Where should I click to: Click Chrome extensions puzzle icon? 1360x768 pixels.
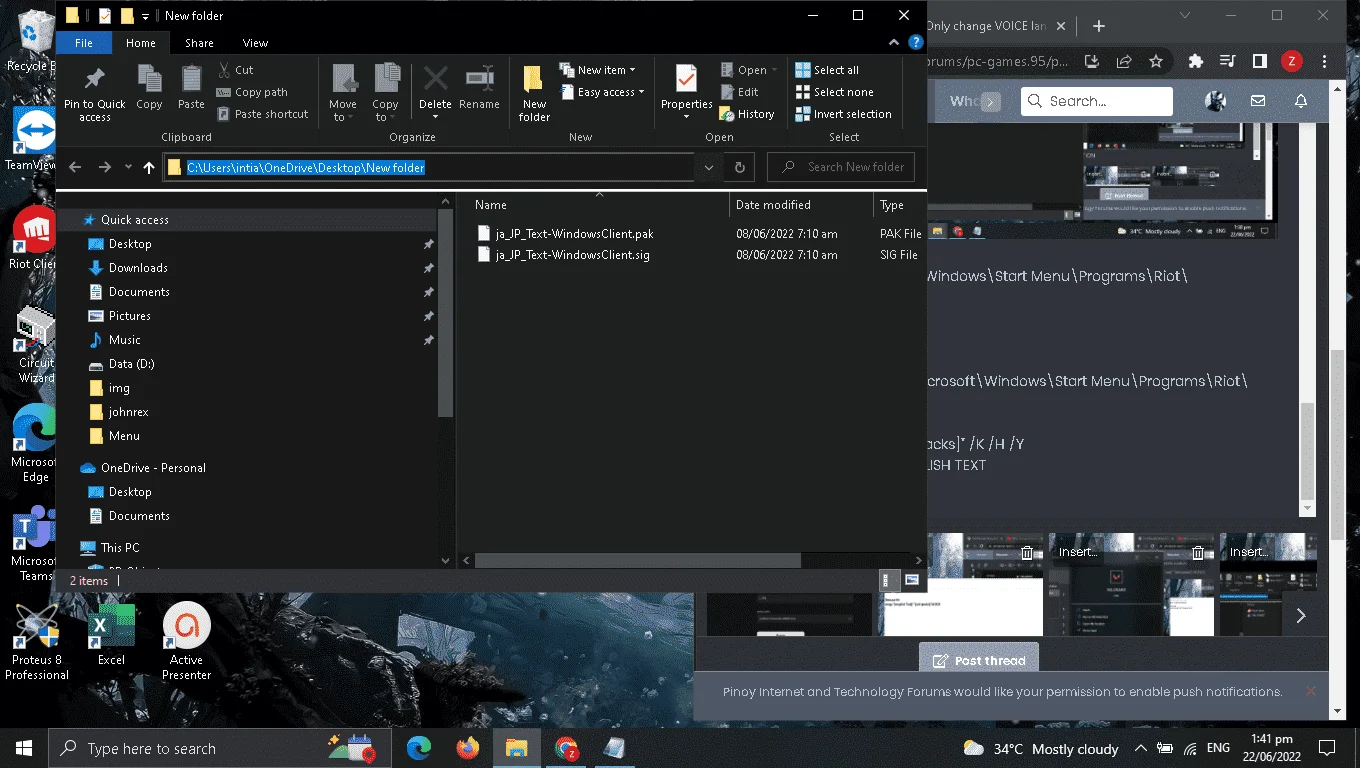(x=1195, y=61)
